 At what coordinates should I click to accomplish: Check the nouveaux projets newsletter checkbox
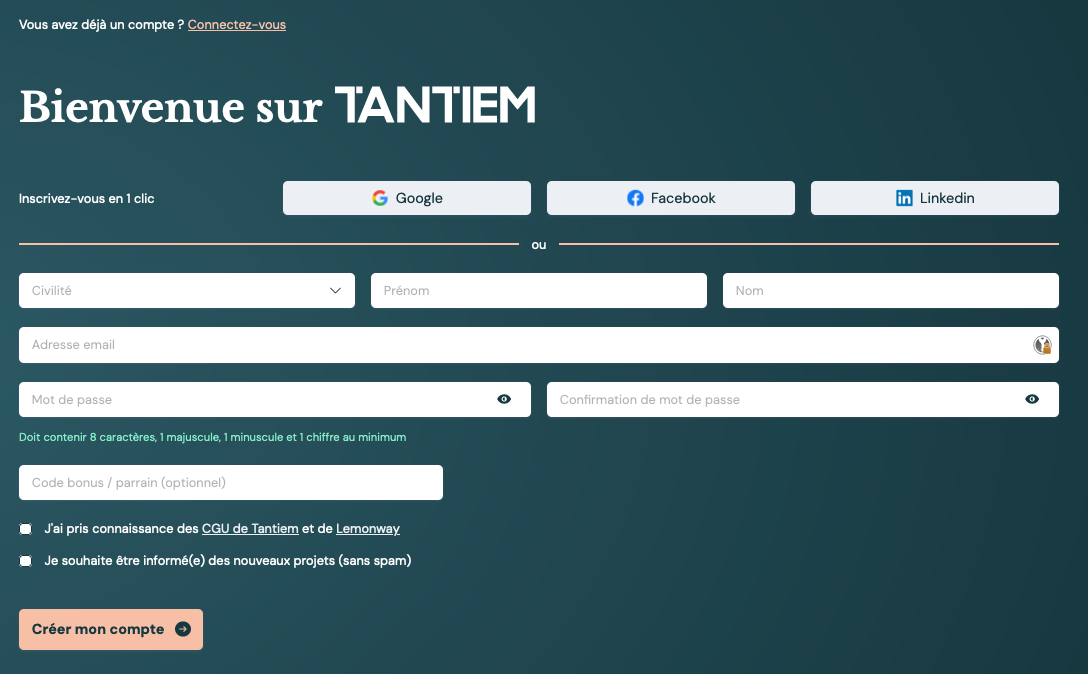26,561
